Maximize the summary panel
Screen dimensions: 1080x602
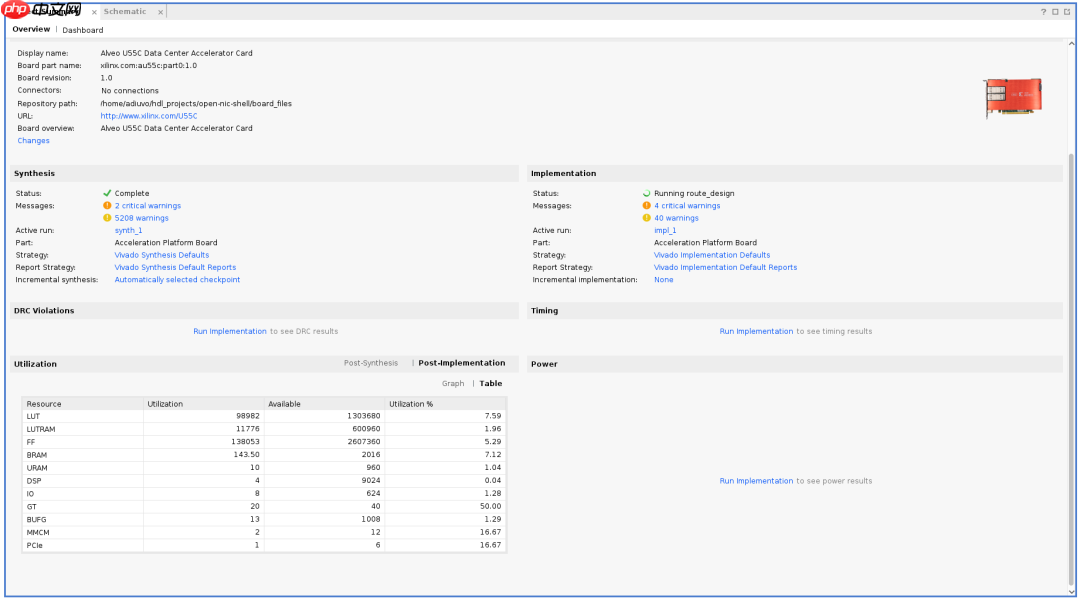coord(1055,12)
